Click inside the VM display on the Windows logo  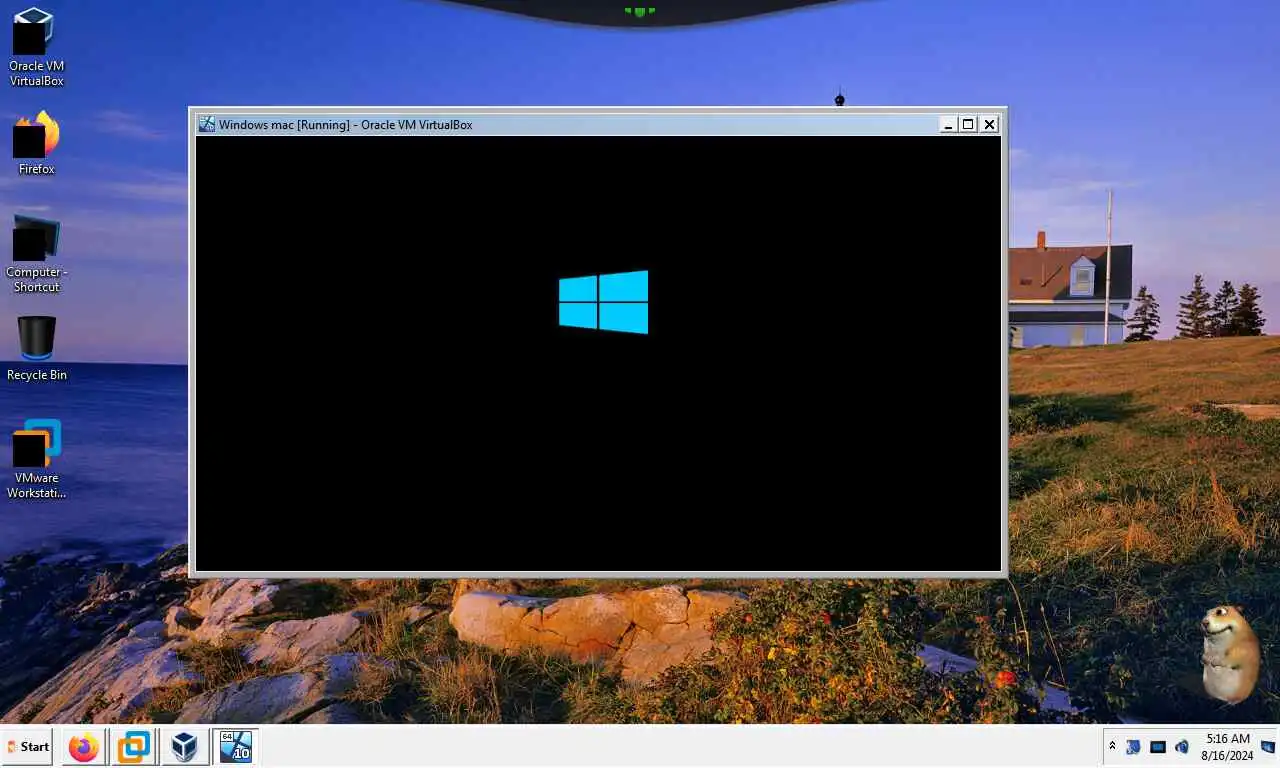603,301
